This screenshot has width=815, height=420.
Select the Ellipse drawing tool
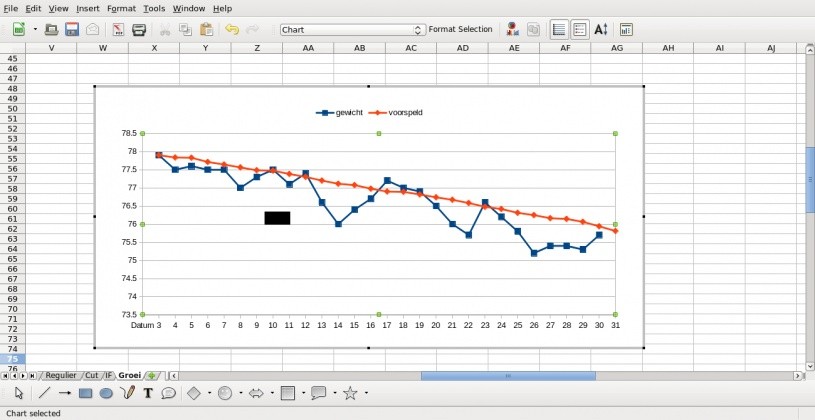coord(106,393)
